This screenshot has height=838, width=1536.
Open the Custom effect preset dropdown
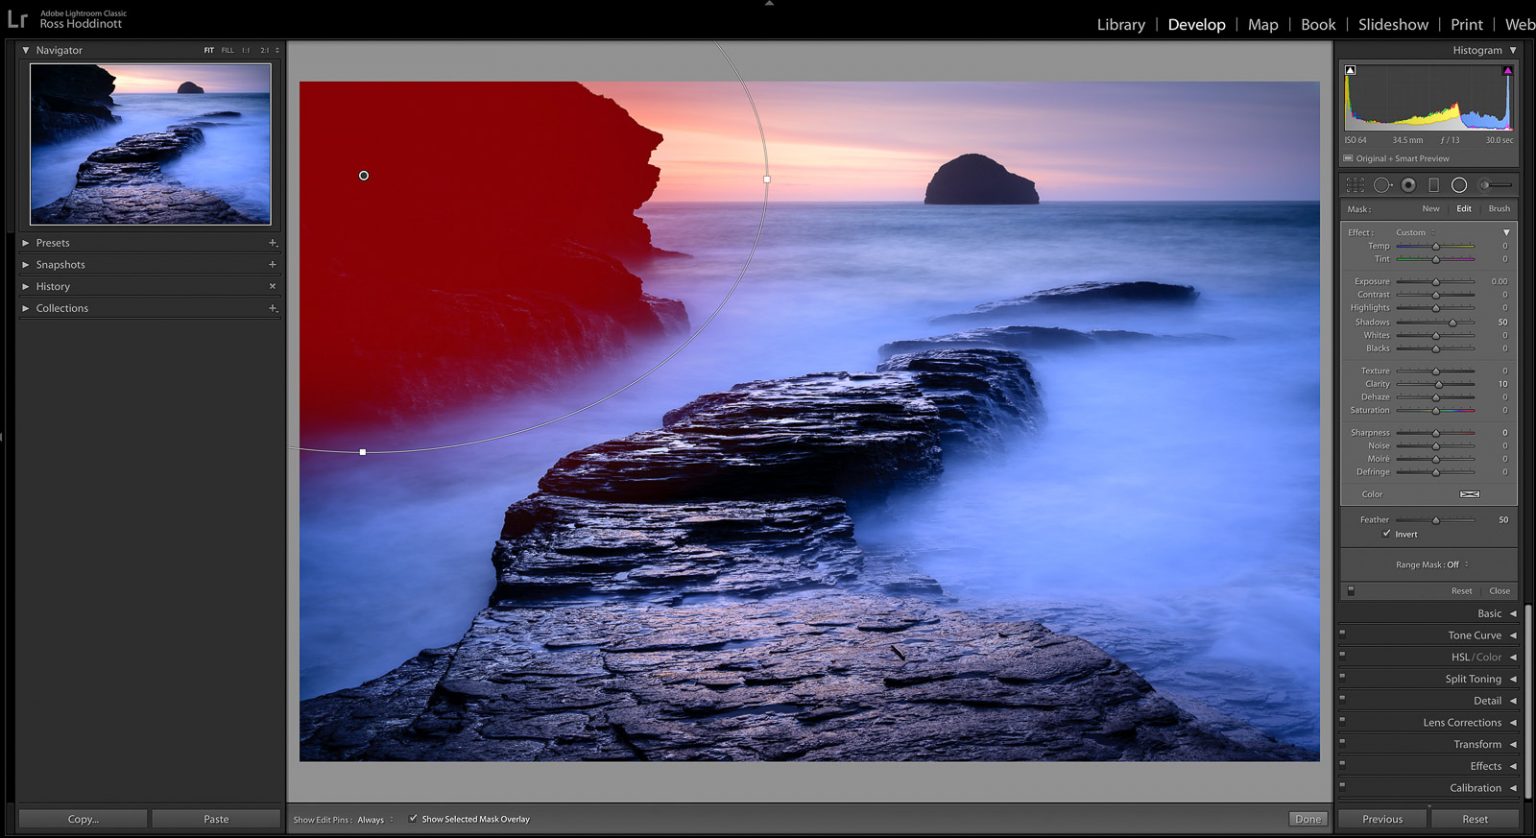tap(1413, 232)
